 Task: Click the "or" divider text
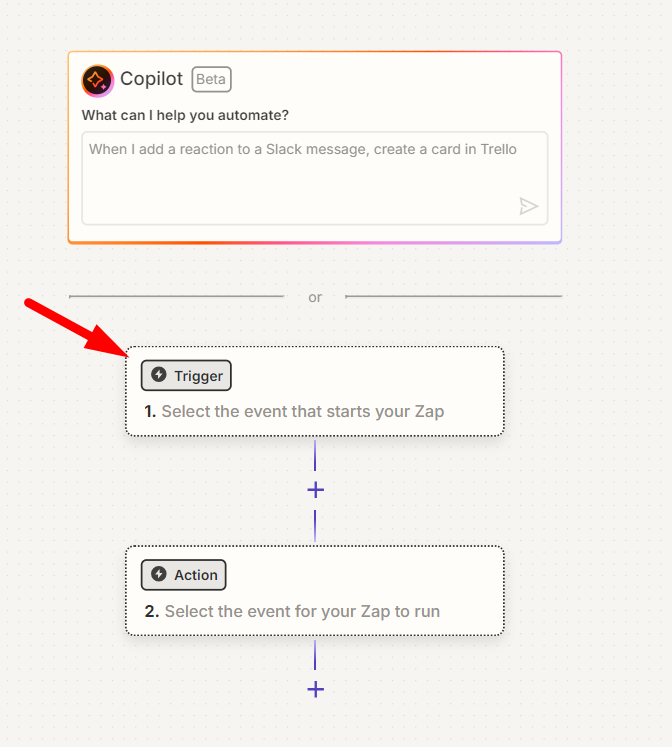315,298
